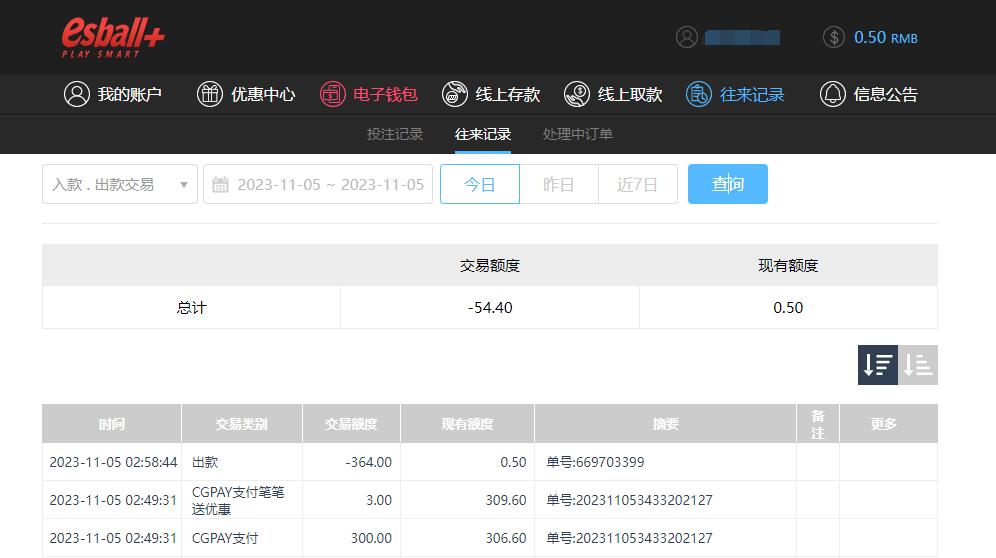Click the 线上取款 withdrawal icon

577,94
